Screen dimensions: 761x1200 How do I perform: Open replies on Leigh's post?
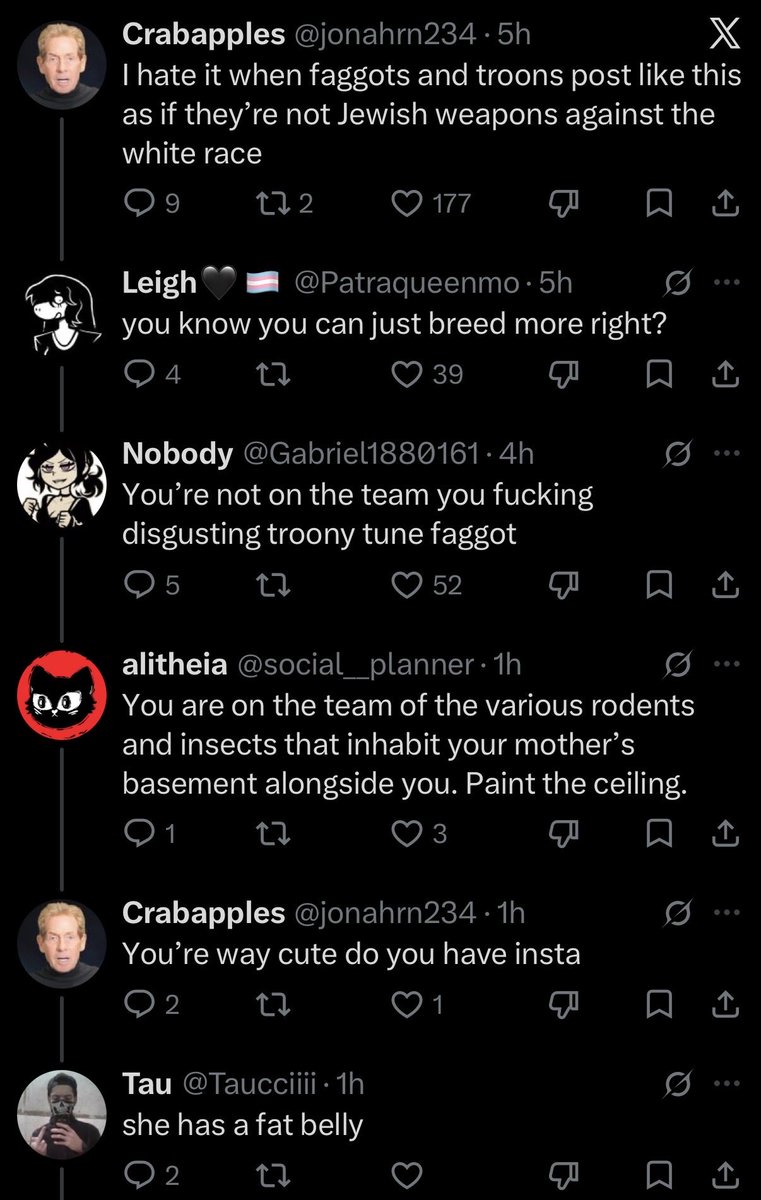137,374
